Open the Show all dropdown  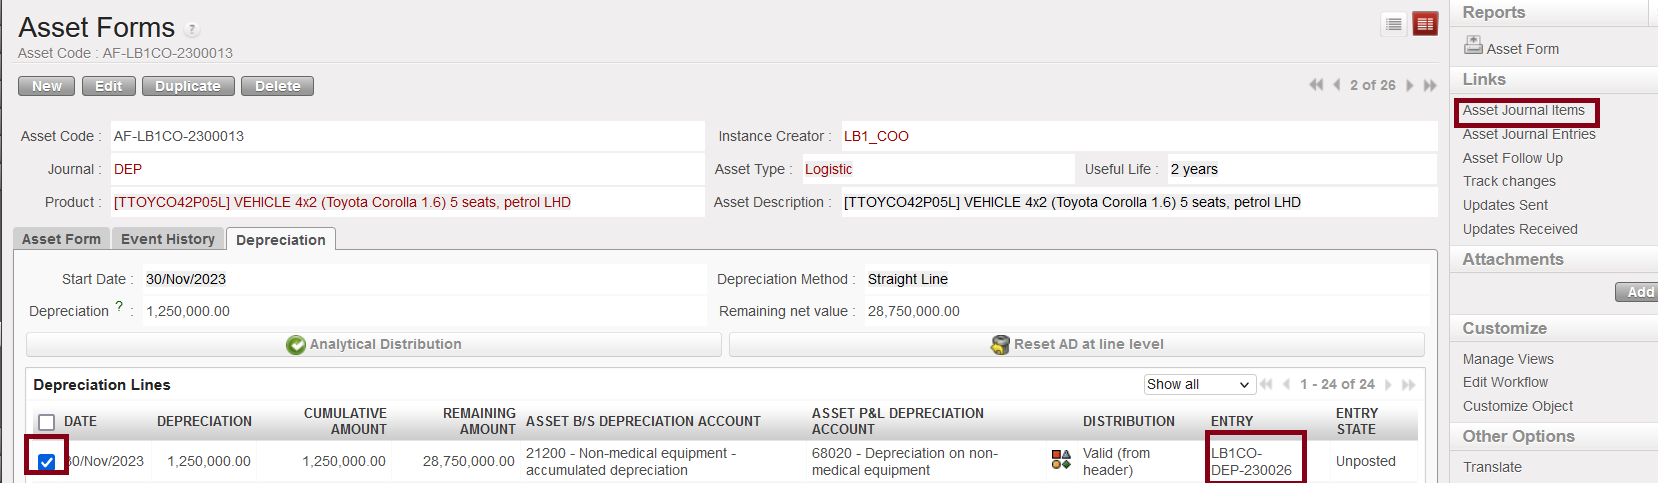(x=1199, y=384)
